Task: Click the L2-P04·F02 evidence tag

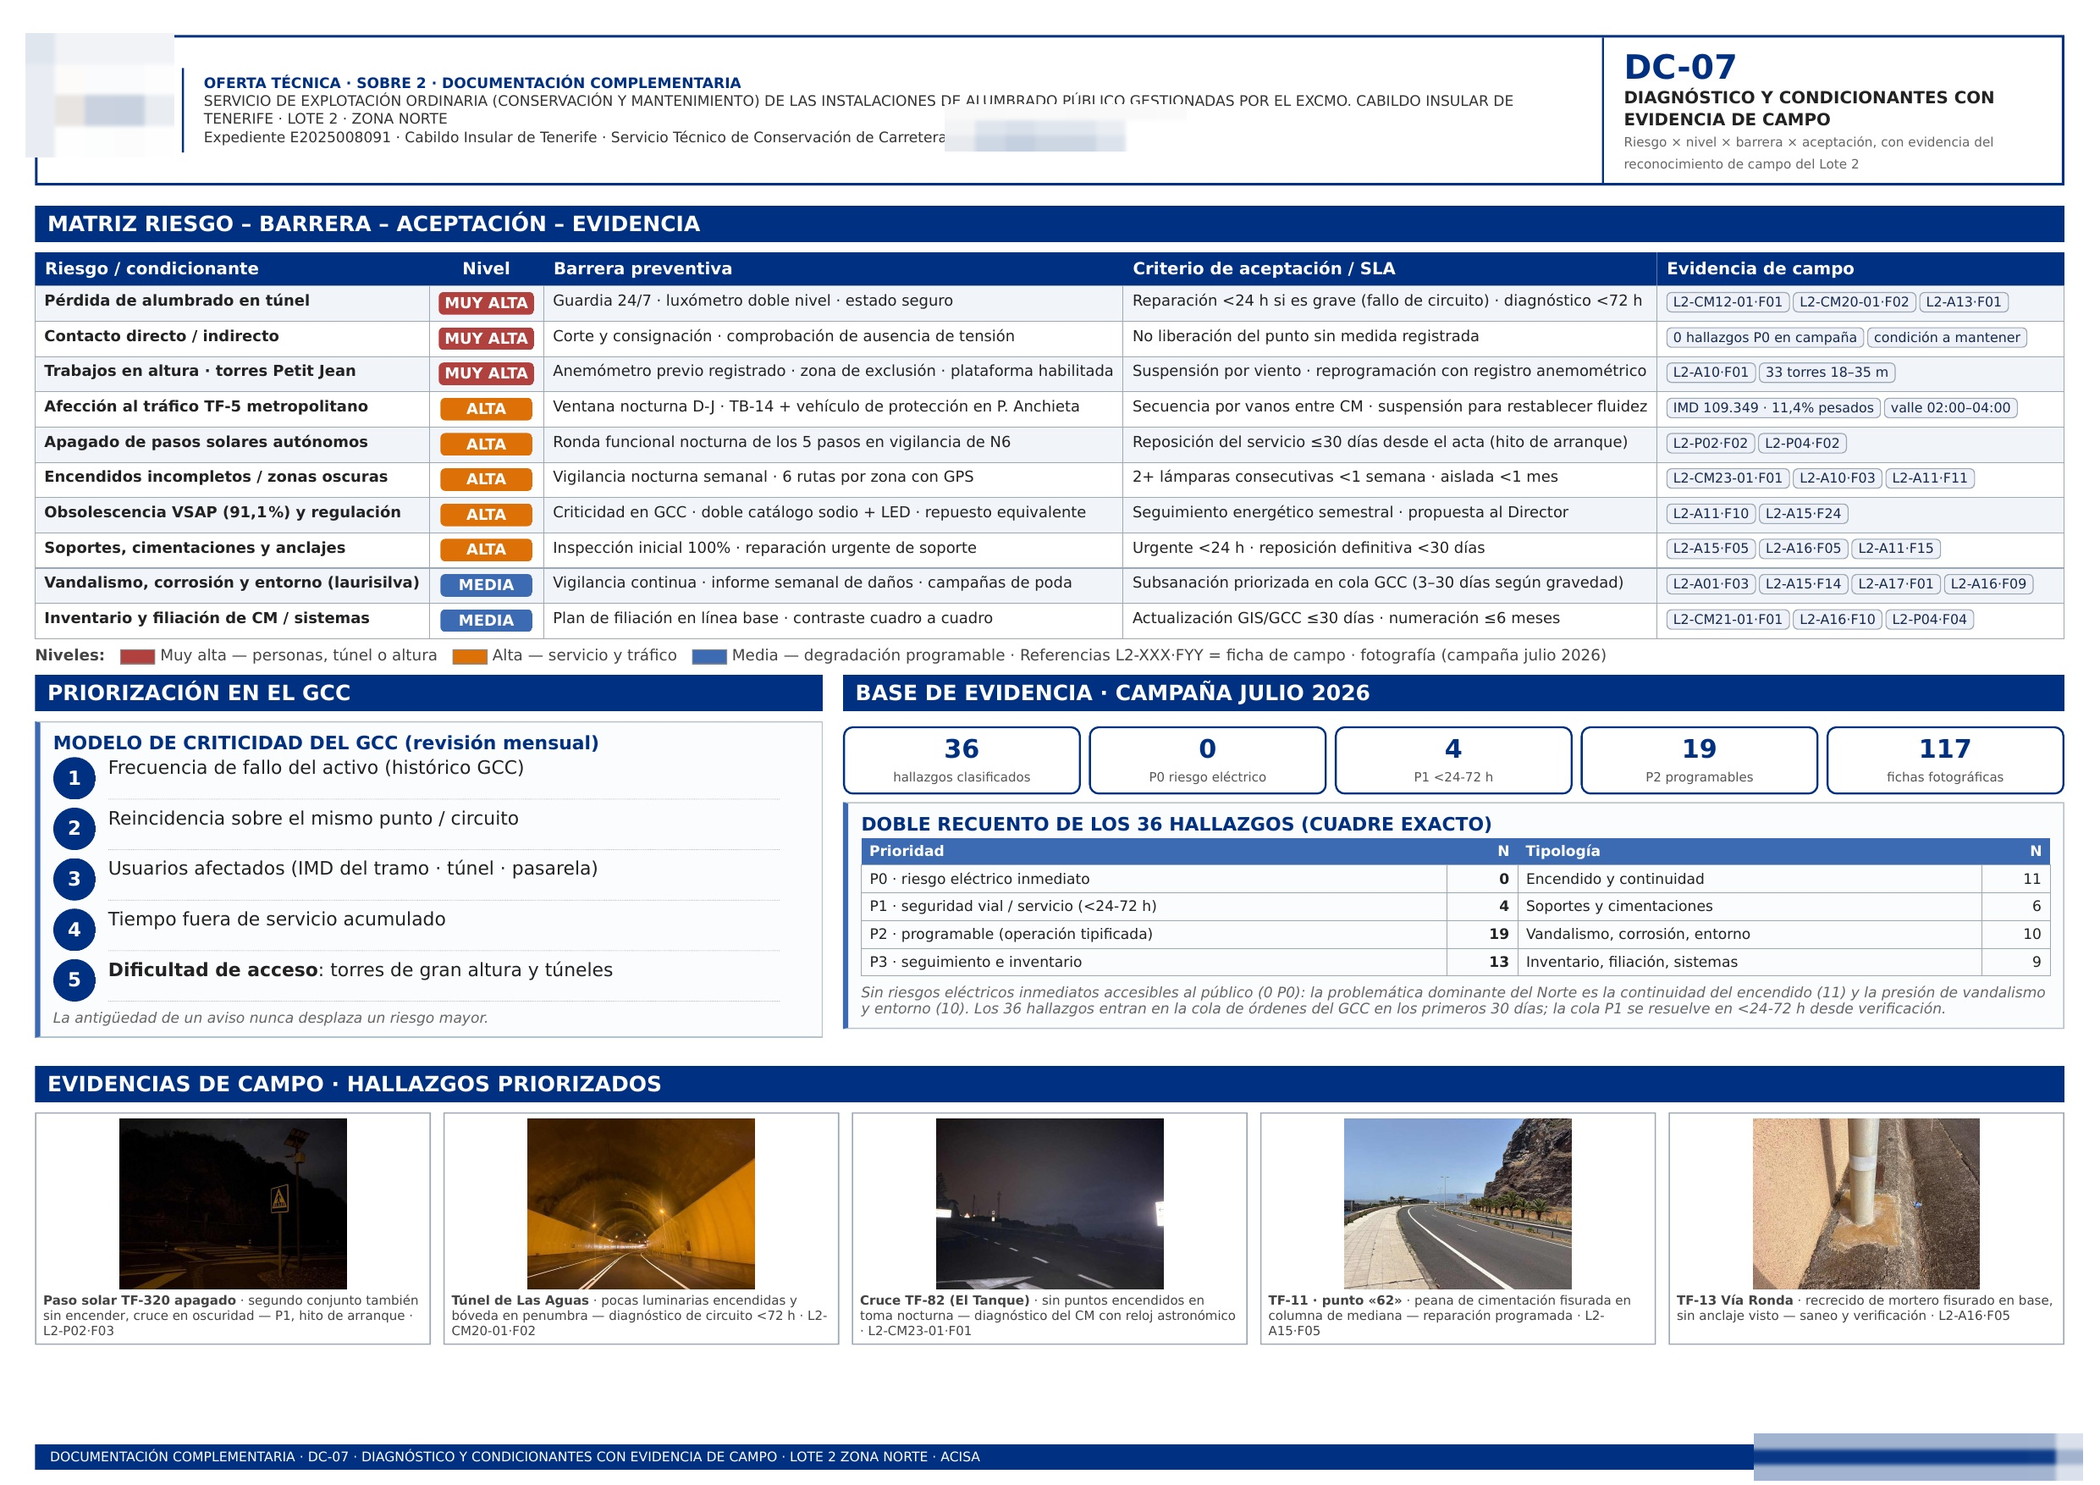Action: tap(1802, 443)
